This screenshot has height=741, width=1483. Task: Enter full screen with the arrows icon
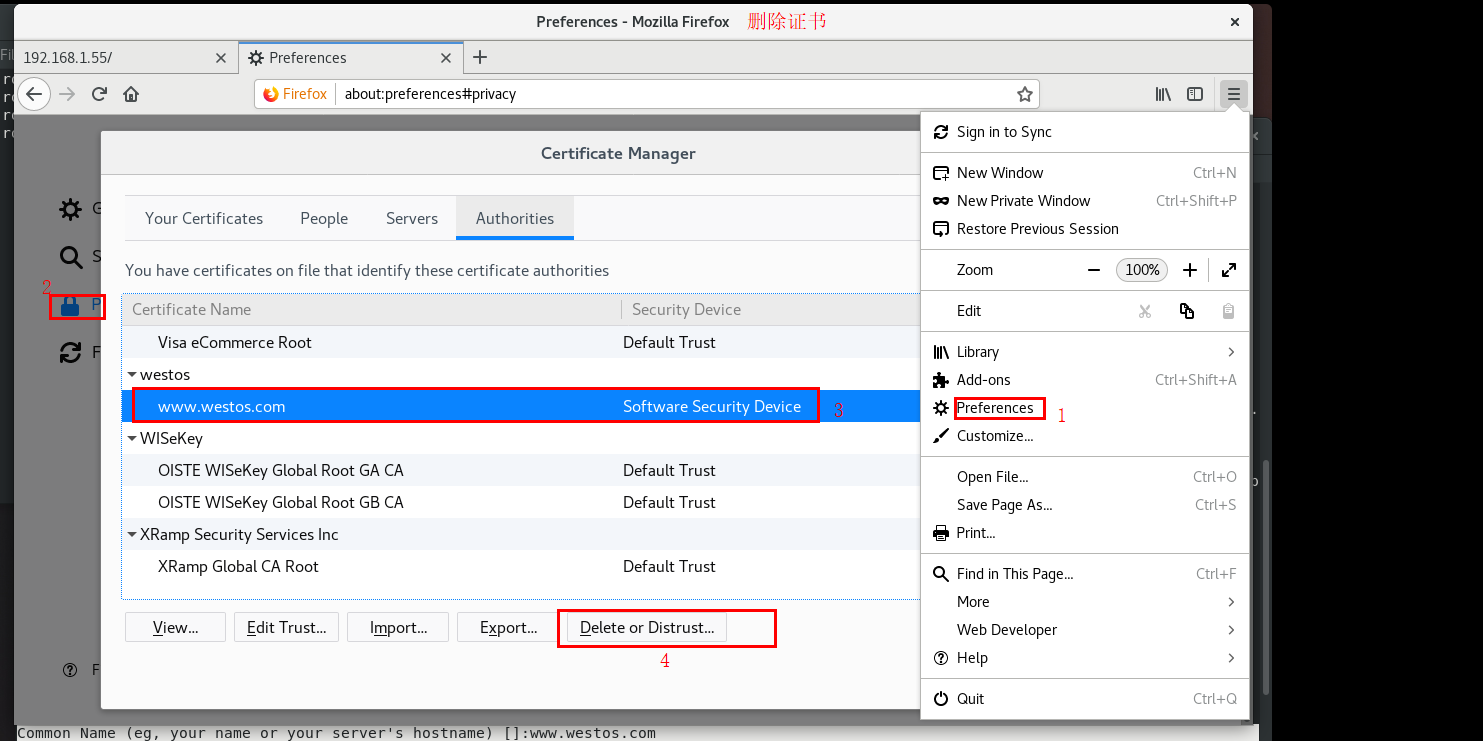click(1229, 270)
